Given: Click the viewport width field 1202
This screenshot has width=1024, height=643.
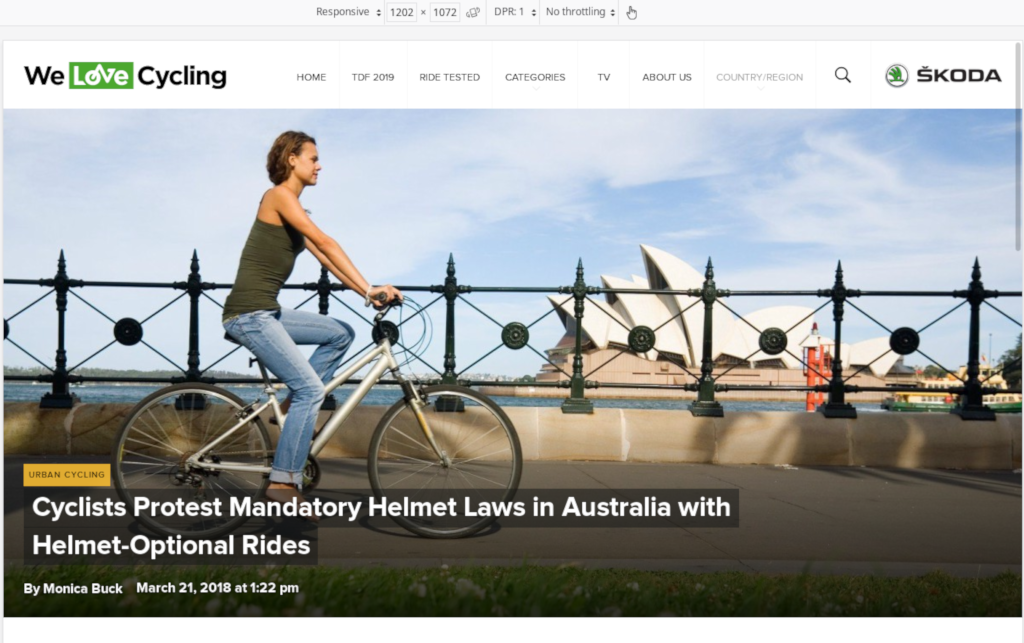Looking at the screenshot, I should [401, 12].
